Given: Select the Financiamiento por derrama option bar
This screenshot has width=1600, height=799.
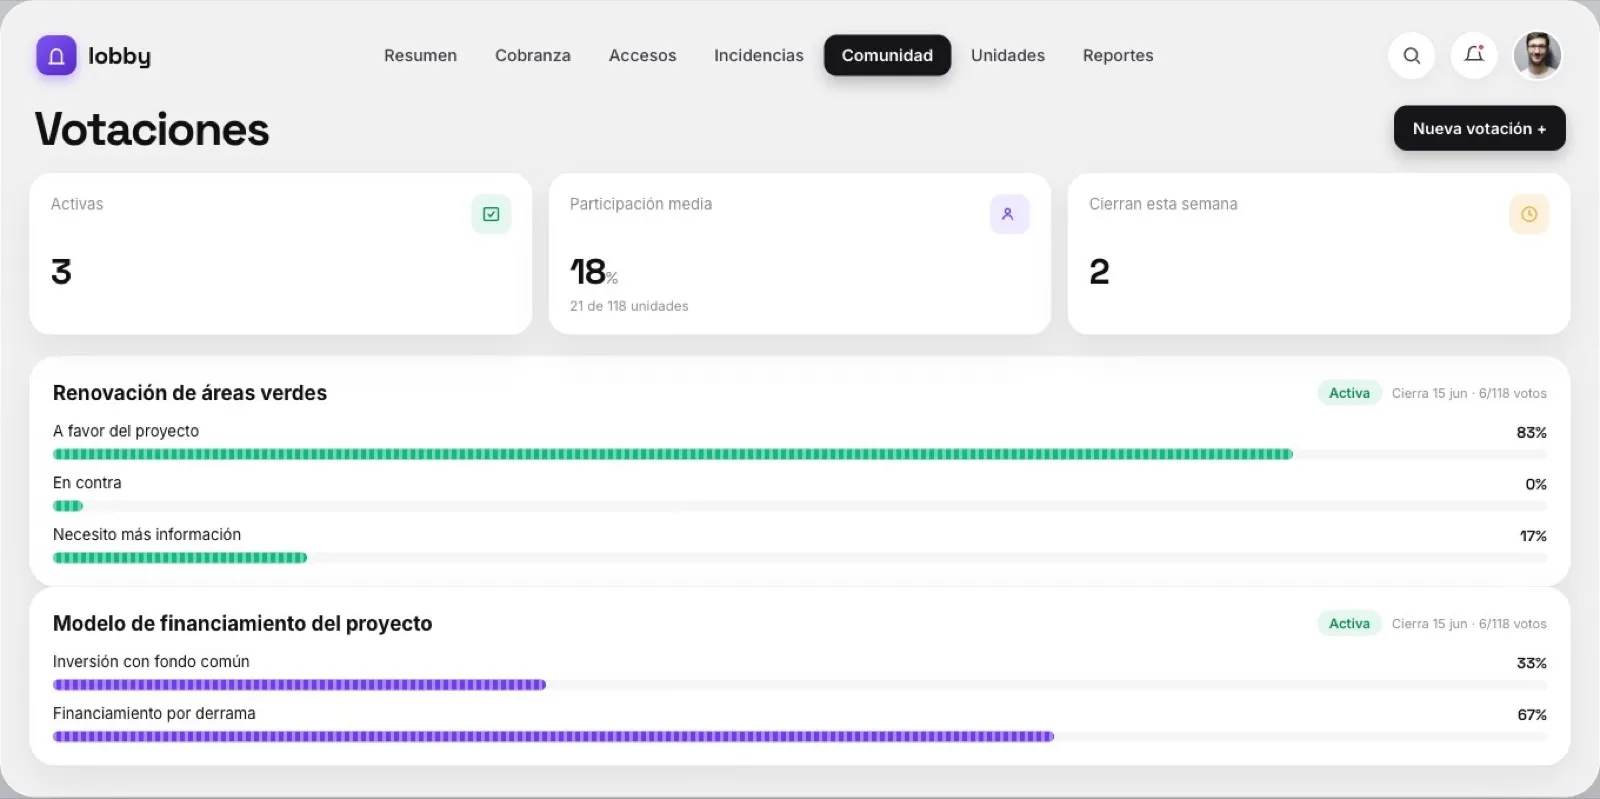Looking at the screenshot, I should [799, 737].
